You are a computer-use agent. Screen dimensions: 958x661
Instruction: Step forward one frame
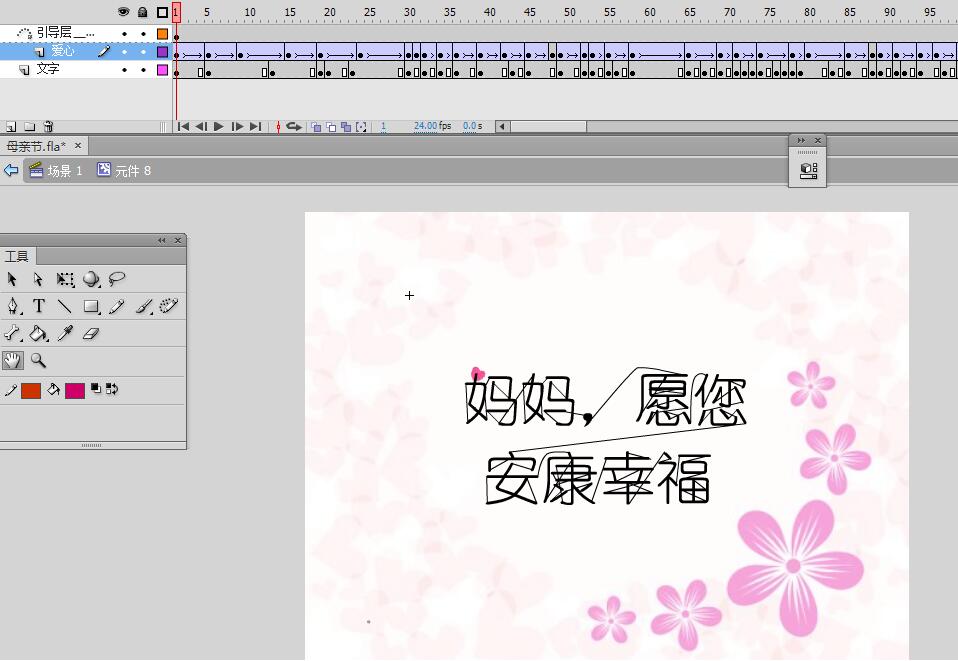(x=237, y=126)
